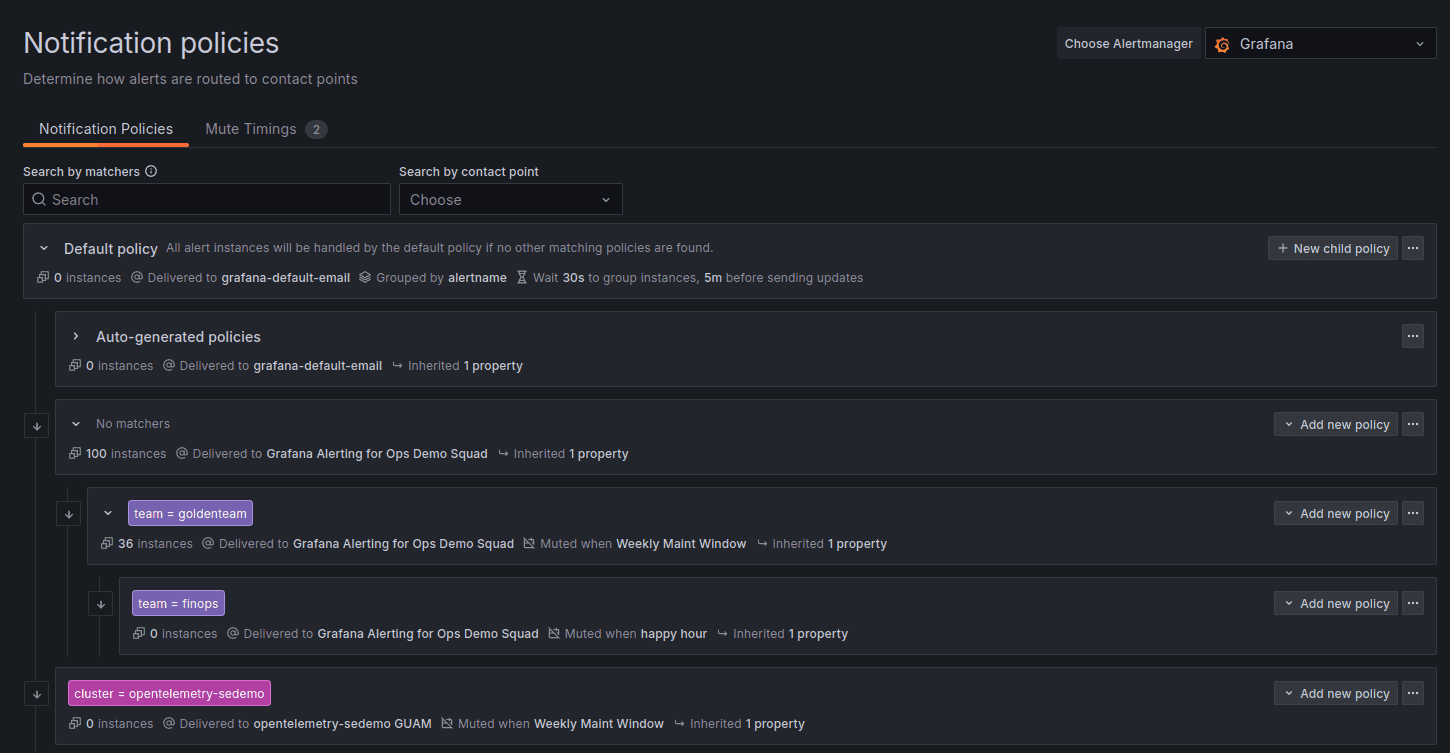This screenshot has height=753, width=1450.
Task: Open the ⋯ menu on the opentelemetry-sedemo policy
Action: (1412, 693)
